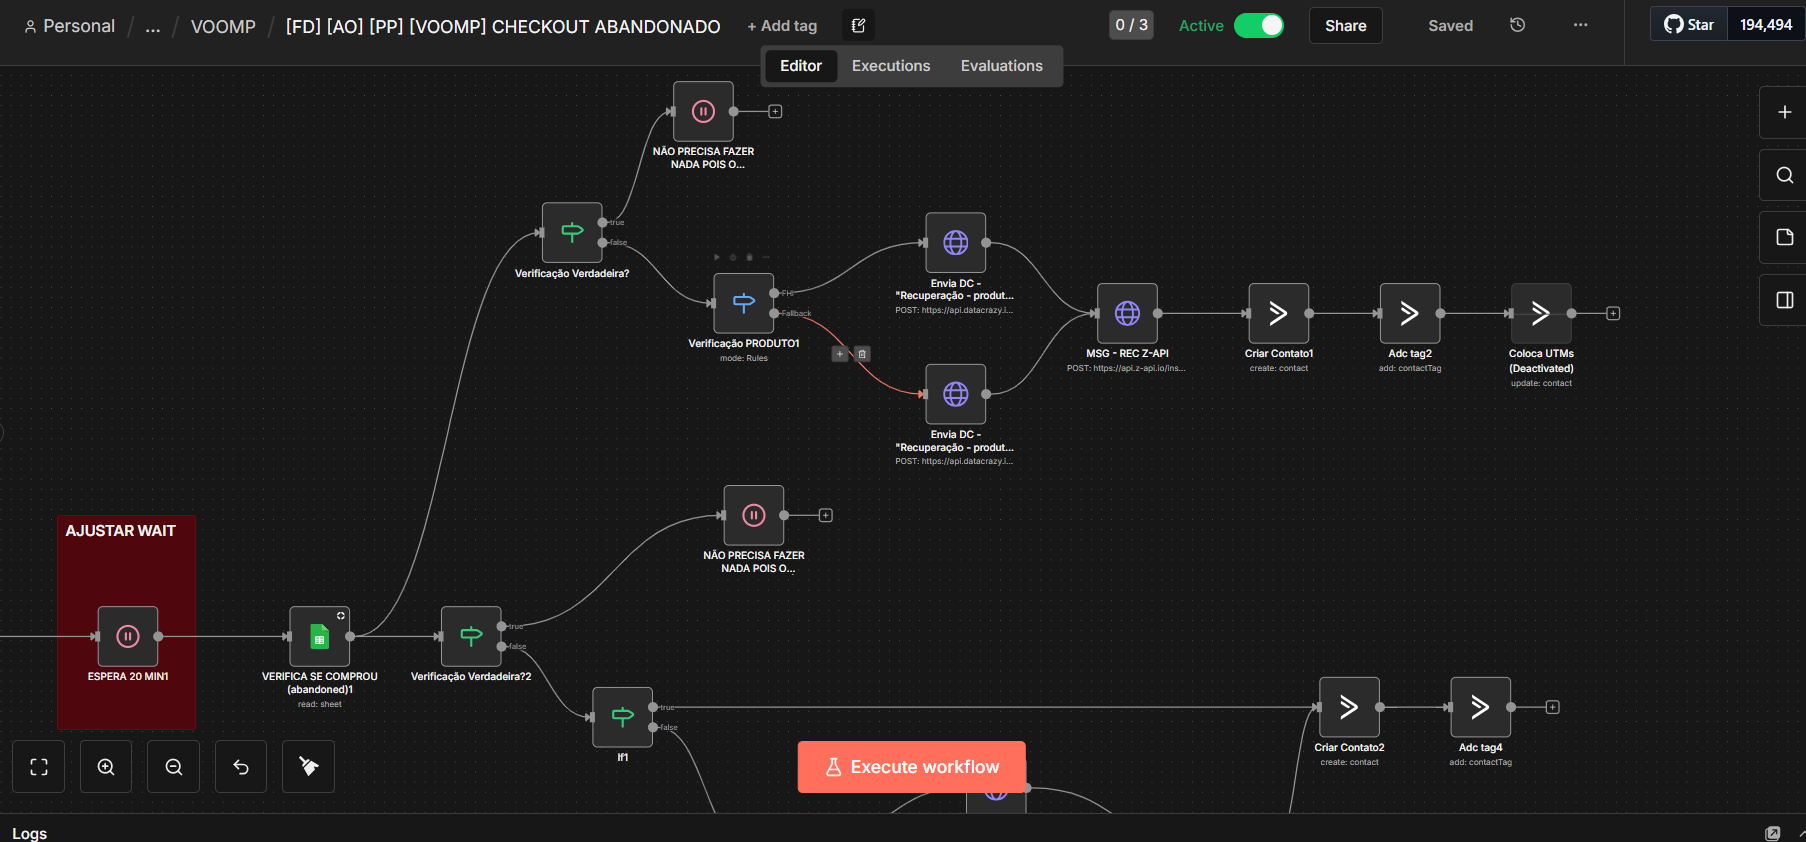This screenshot has width=1806, height=842.
Task: Tidy up the workflow nodes
Action: (308, 767)
